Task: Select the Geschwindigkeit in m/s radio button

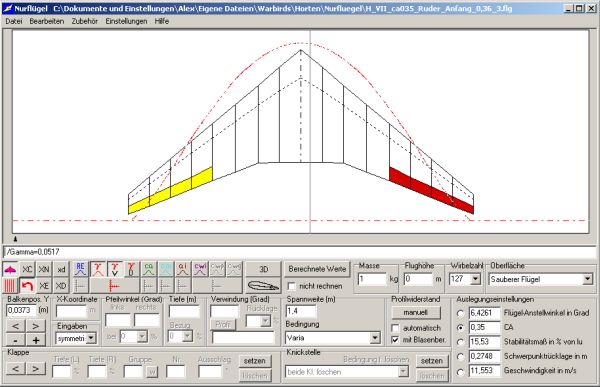Action: click(461, 371)
